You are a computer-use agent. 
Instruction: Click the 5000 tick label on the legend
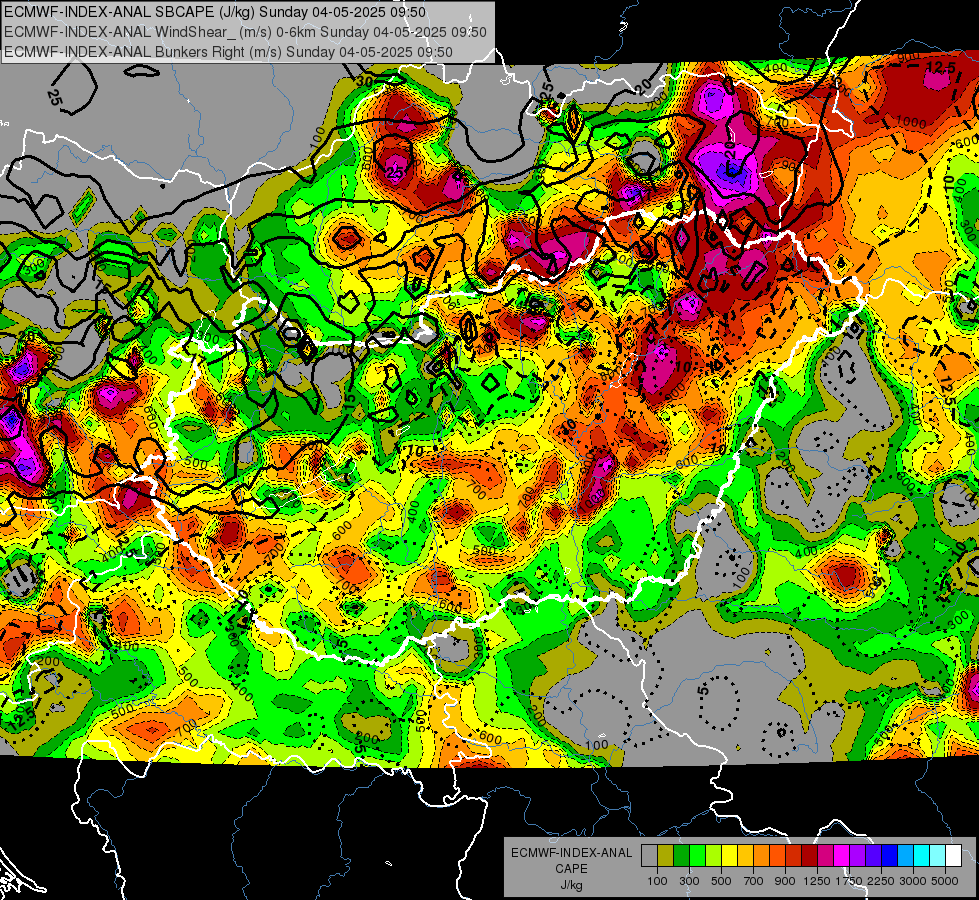click(945, 881)
